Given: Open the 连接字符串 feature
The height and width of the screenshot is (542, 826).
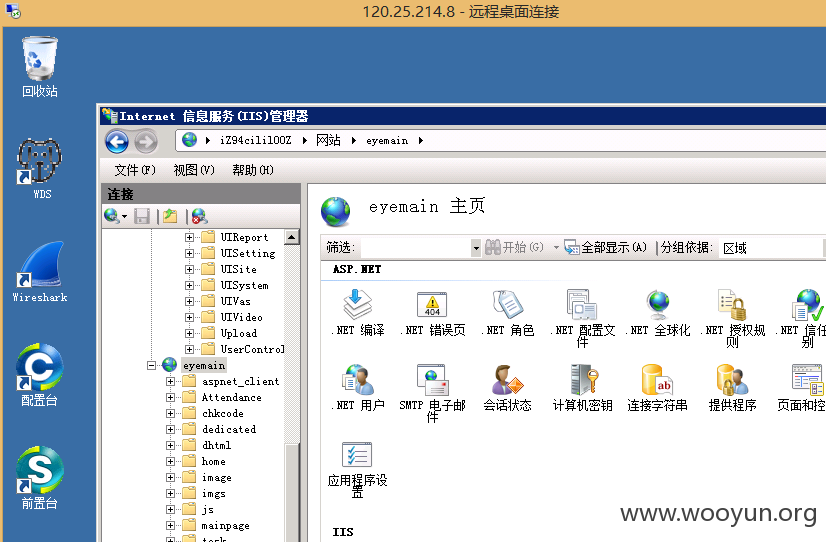Looking at the screenshot, I should 657,388.
